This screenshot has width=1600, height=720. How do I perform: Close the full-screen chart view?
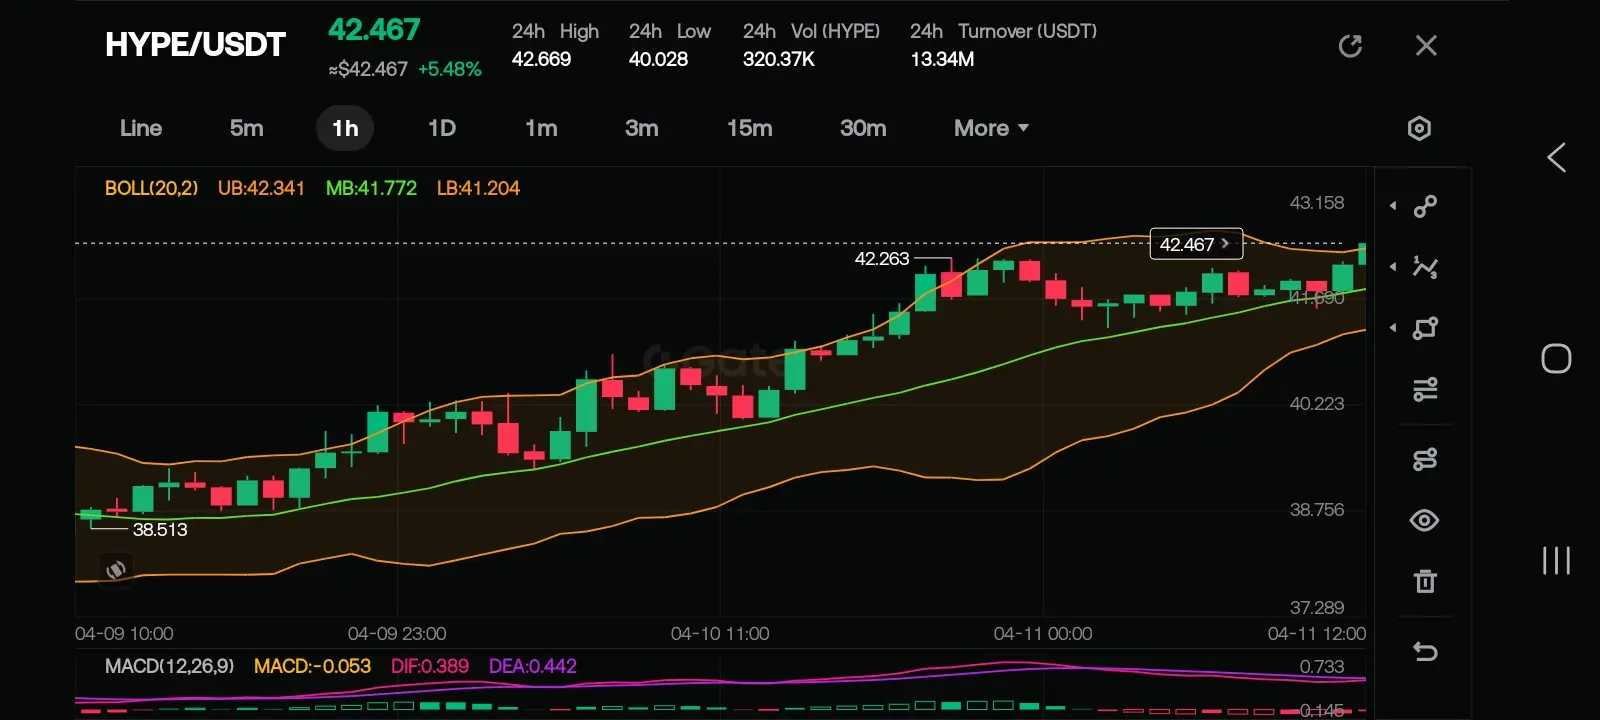(1426, 46)
